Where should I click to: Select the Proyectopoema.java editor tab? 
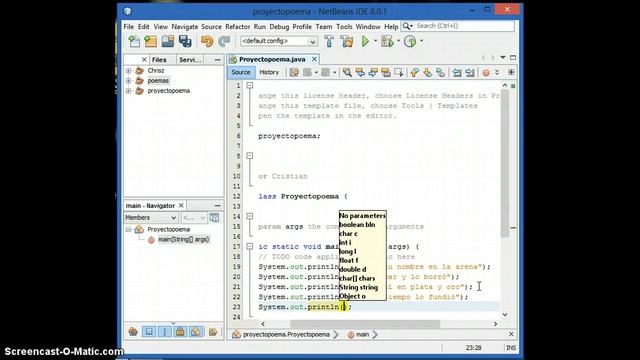point(272,59)
